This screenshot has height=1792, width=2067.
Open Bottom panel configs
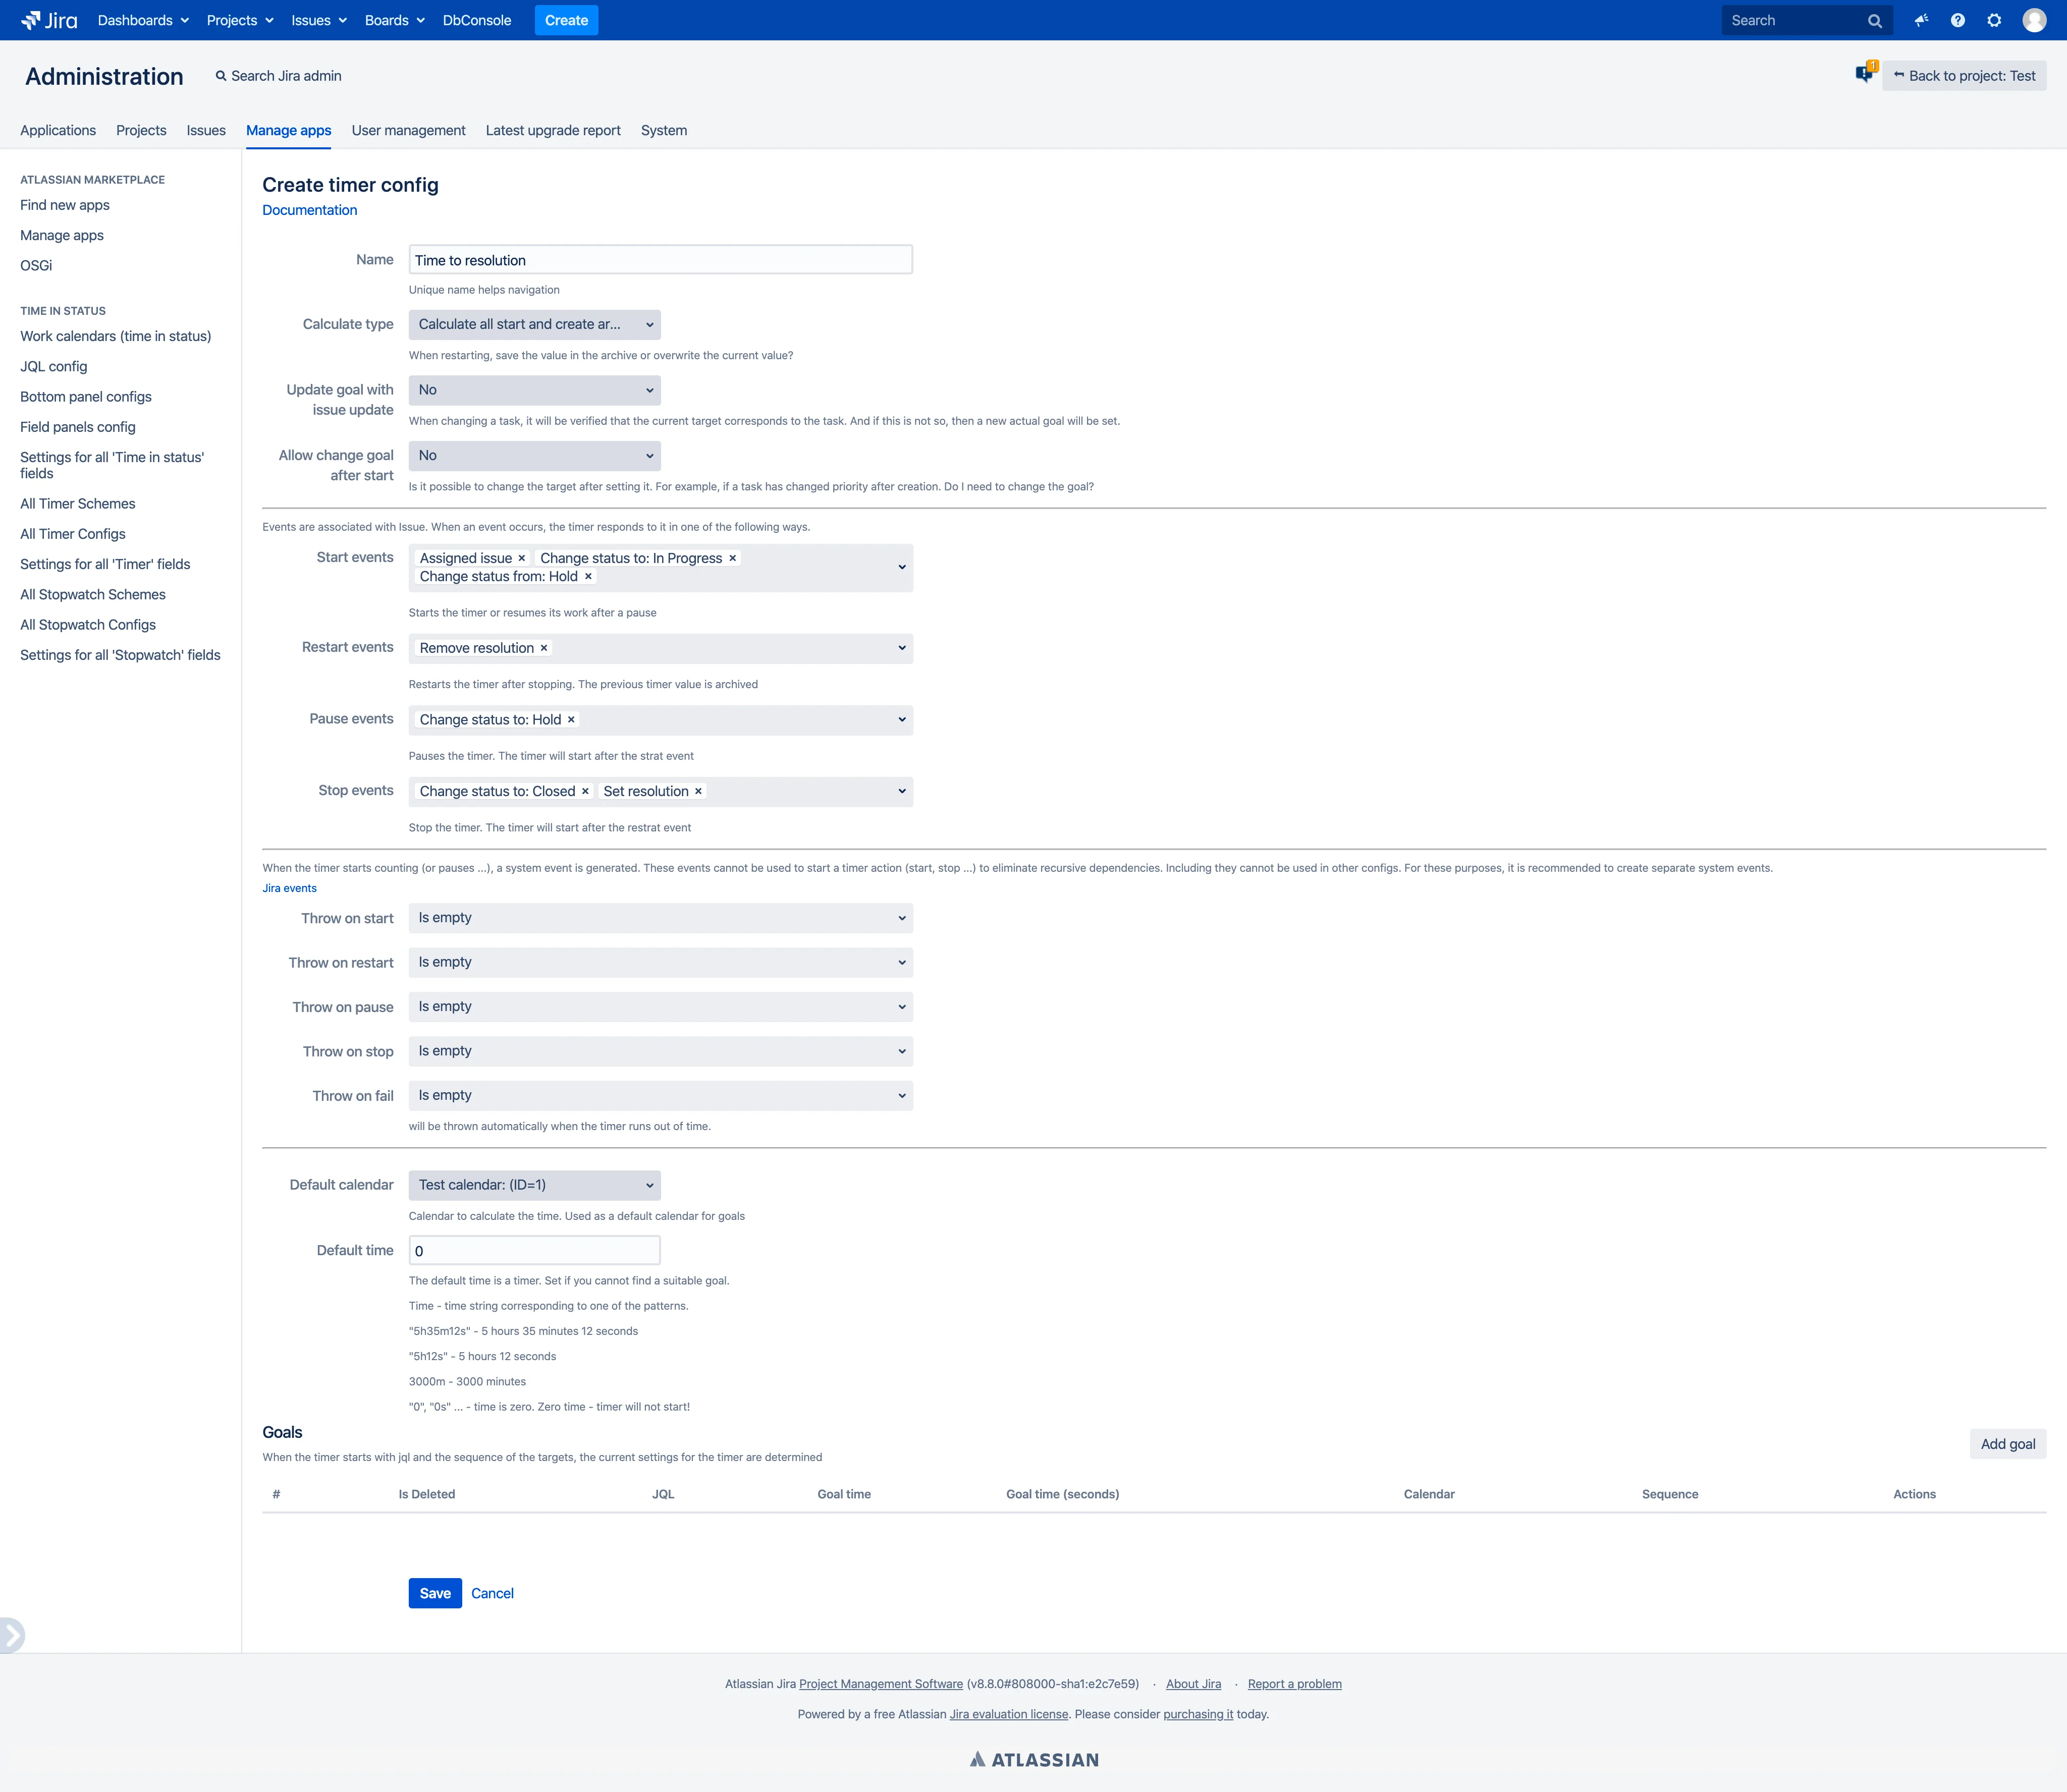coord(86,396)
